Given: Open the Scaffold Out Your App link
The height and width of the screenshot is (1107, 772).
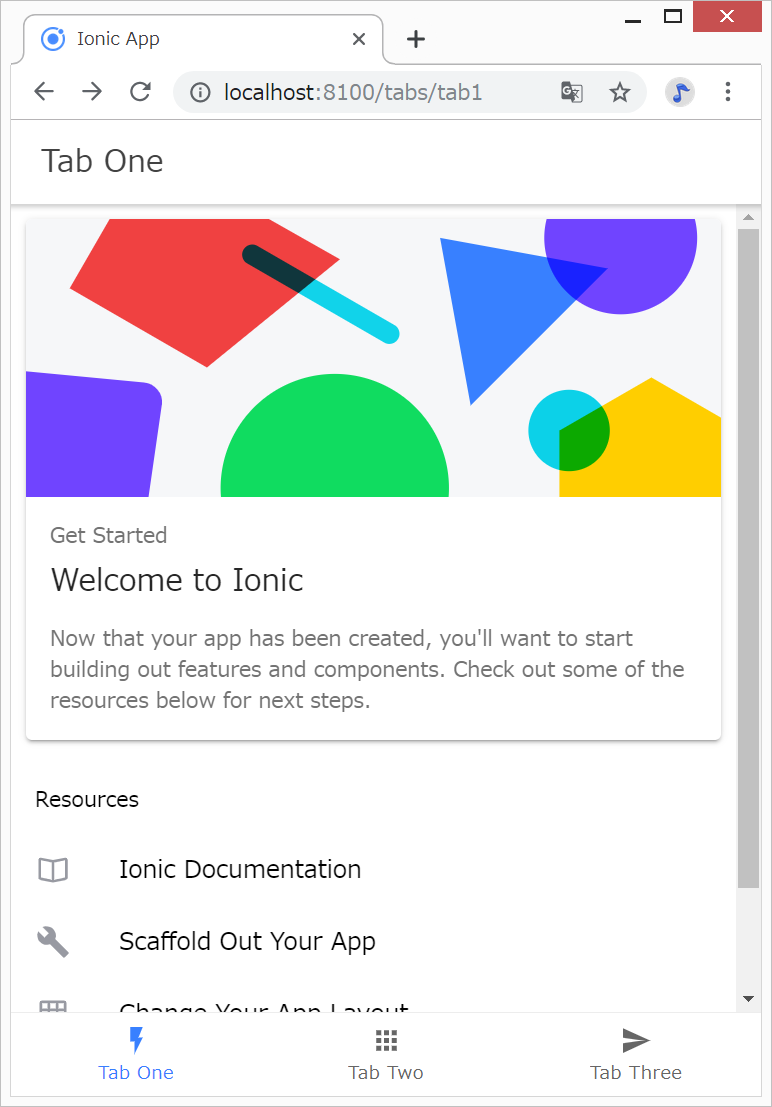Looking at the screenshot, I should point(247,941).
